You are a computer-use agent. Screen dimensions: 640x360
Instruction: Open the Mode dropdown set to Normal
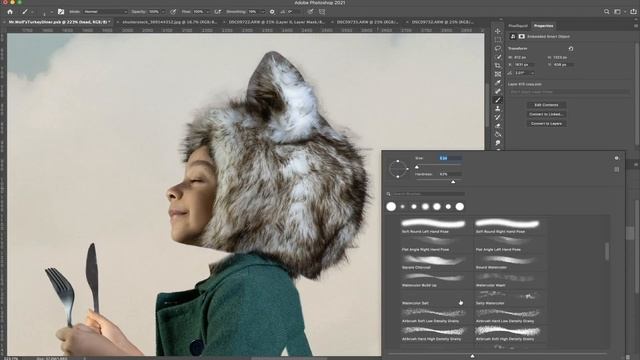pyautogui.click(x=105, y=12)
